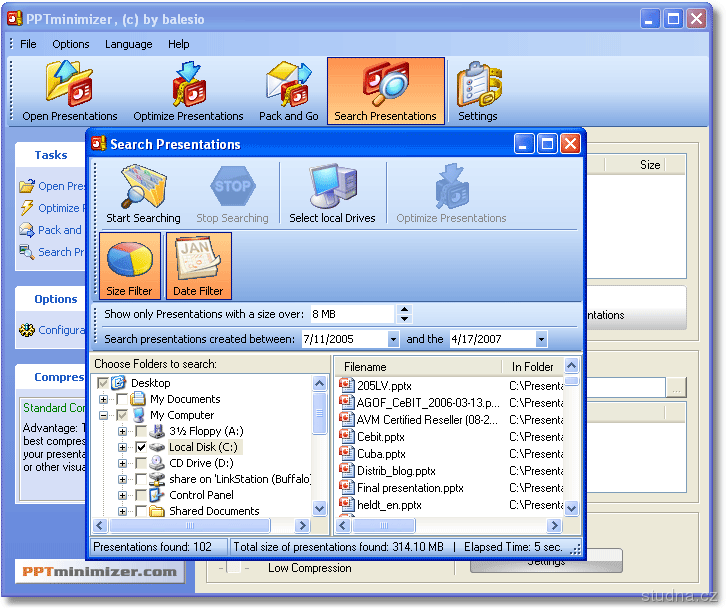Toggle the Desktop checkbox

[103, 383]
